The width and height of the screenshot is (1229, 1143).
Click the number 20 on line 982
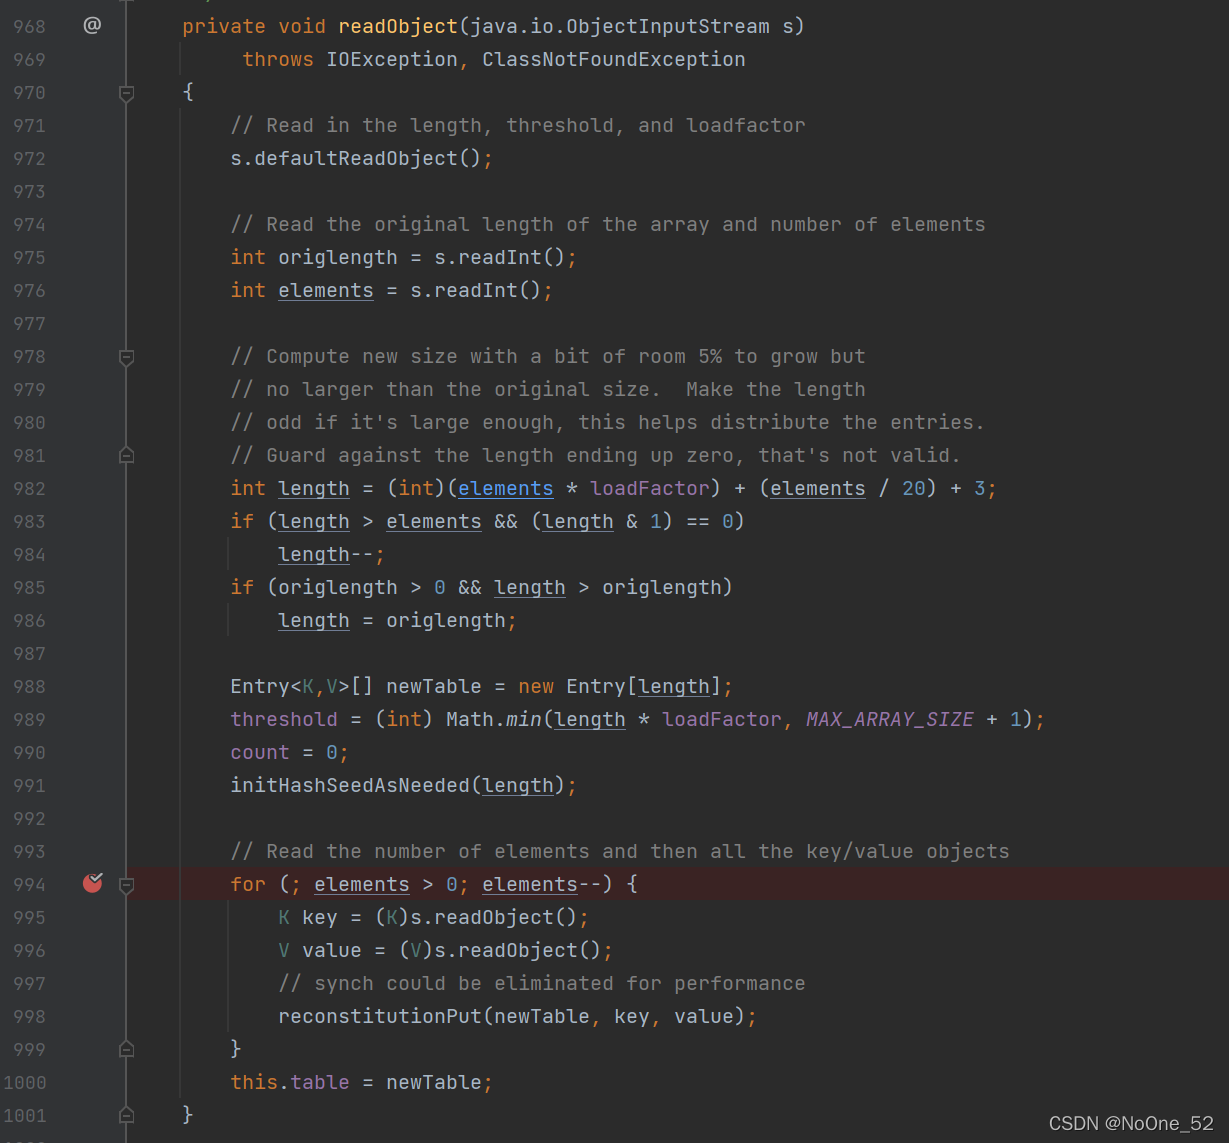point(914,489)
